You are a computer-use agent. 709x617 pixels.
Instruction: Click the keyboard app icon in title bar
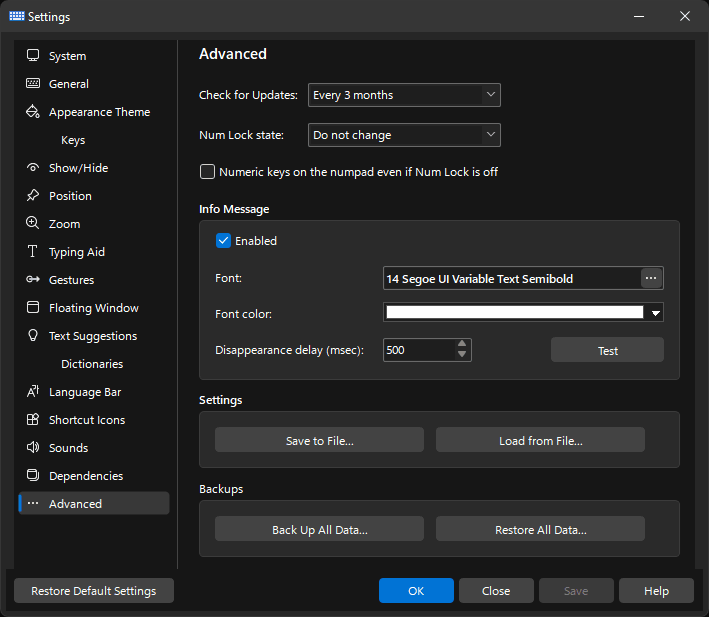[x=17, y=16]
